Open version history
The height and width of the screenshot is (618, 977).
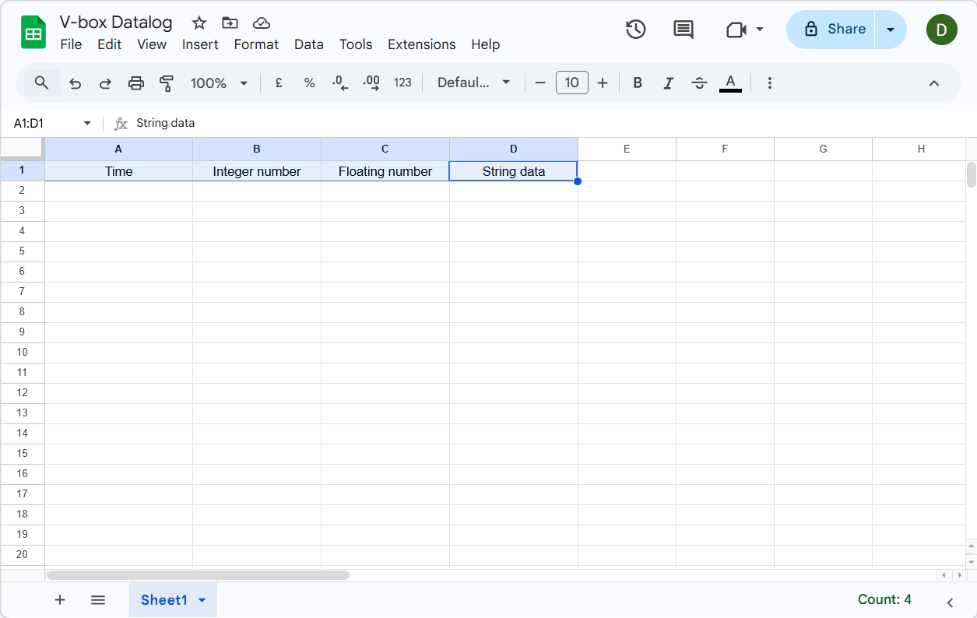point(635,30)
